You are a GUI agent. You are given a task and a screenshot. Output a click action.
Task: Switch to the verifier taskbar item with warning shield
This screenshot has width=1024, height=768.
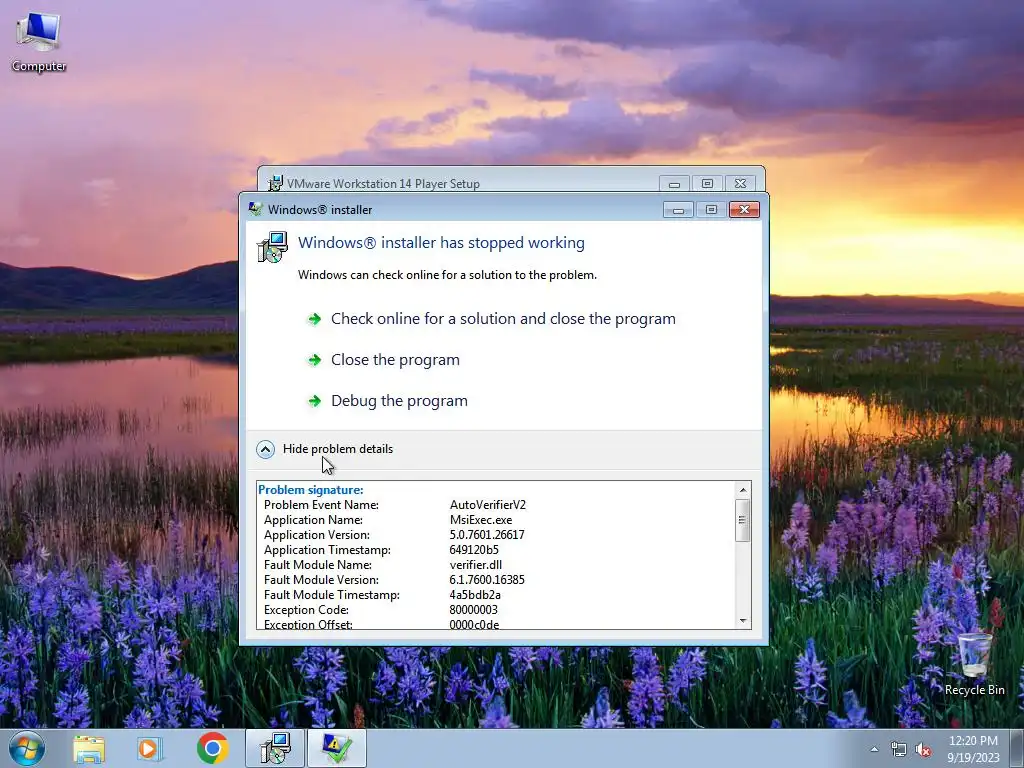(337, 748)
